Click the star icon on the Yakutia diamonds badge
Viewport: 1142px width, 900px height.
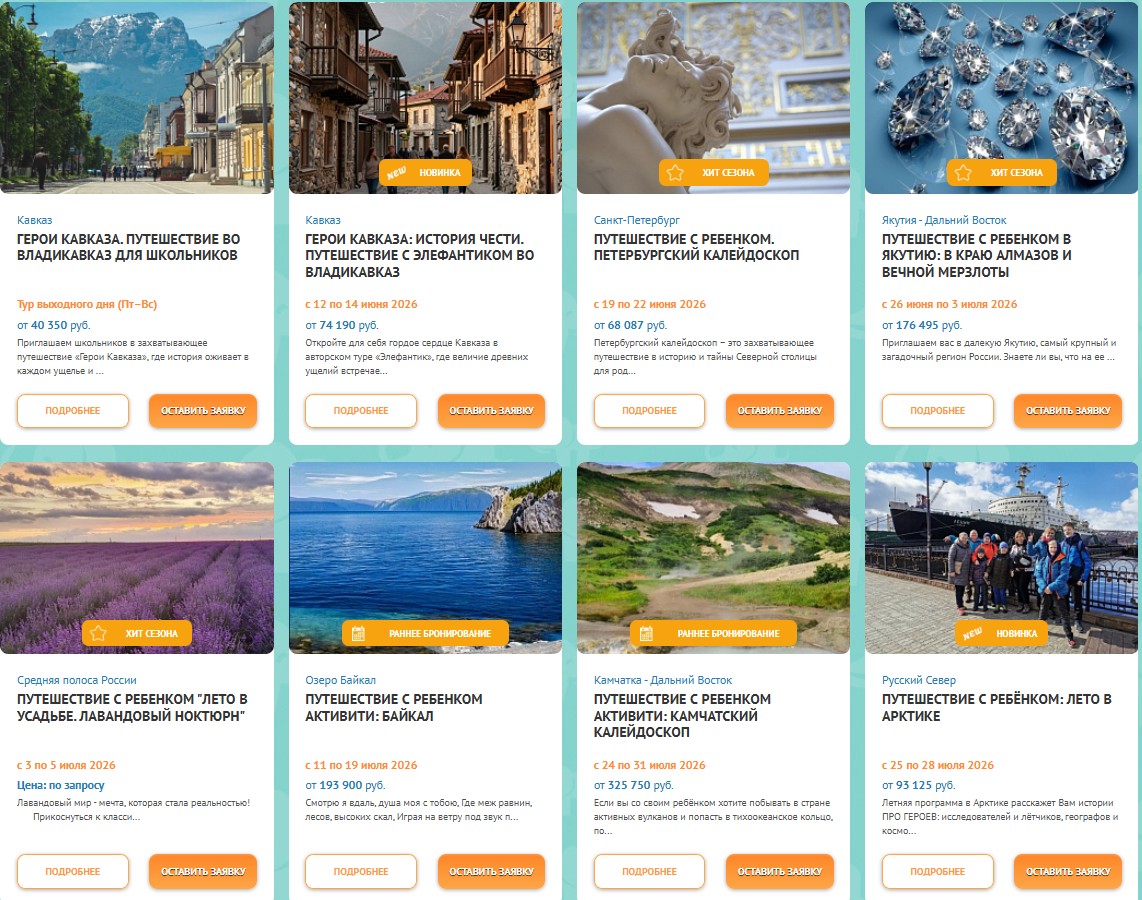[964, 173]
